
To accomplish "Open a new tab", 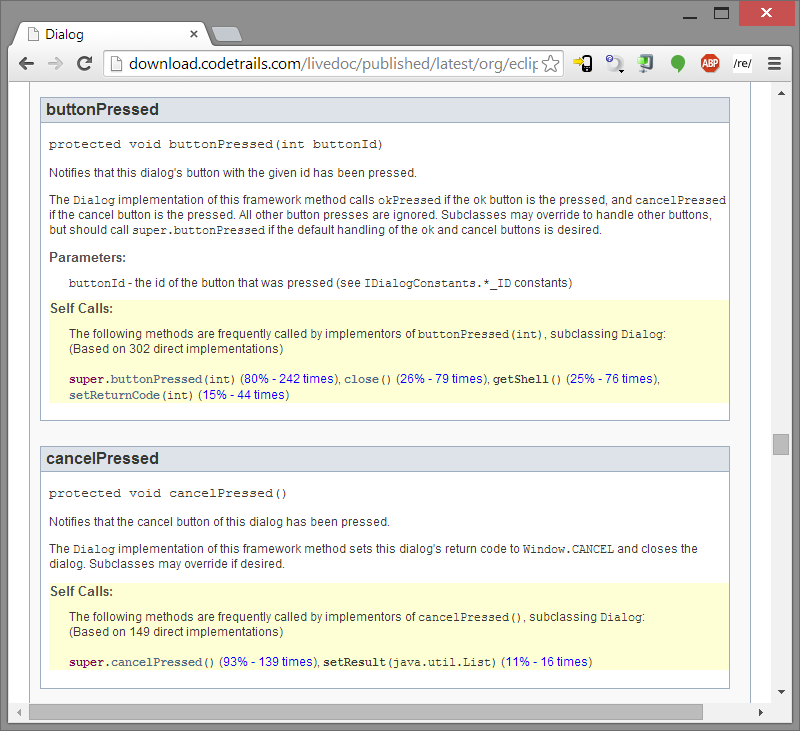I will point(227,34).
